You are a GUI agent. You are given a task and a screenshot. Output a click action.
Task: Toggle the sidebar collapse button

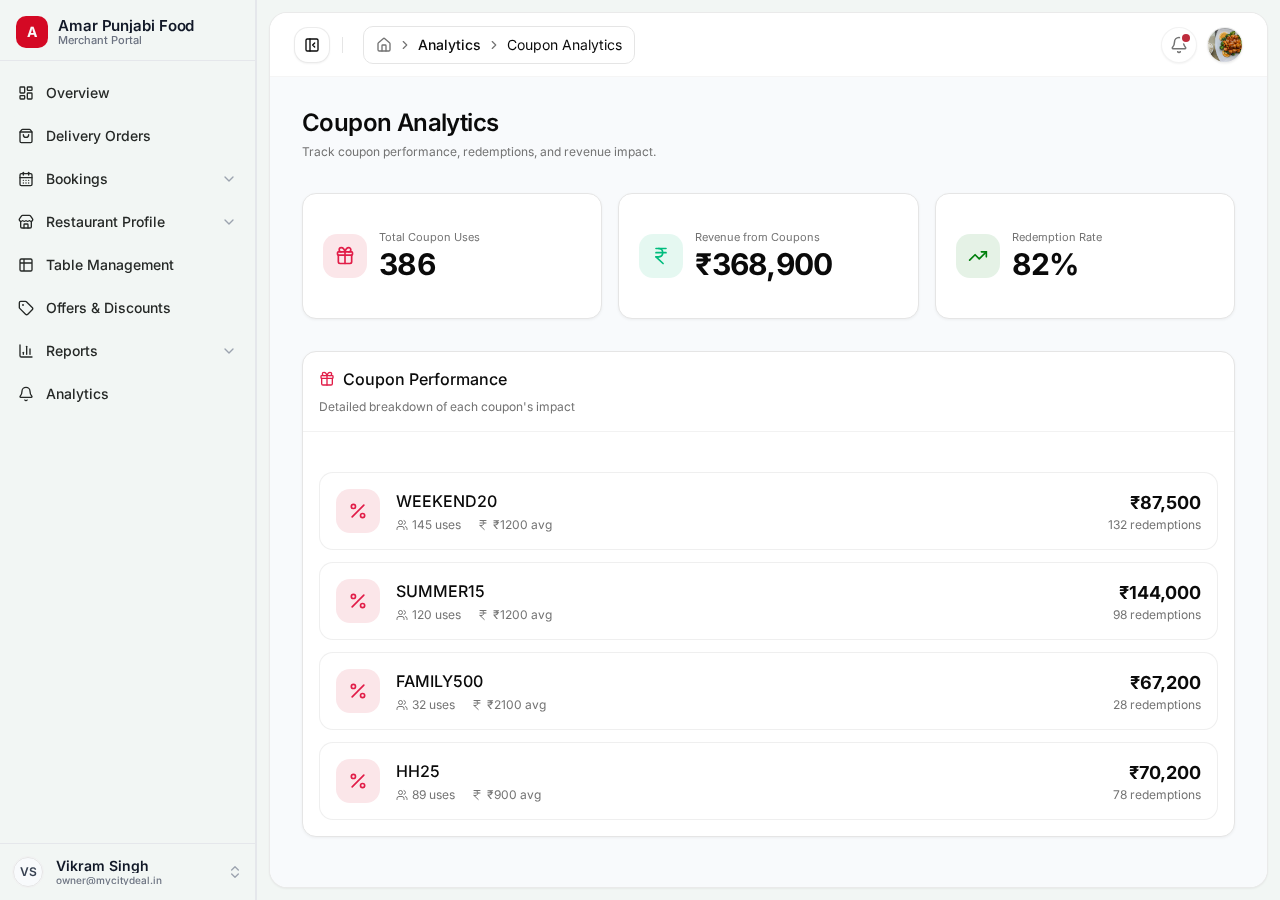pyautogui.click(x=312, y=45)
